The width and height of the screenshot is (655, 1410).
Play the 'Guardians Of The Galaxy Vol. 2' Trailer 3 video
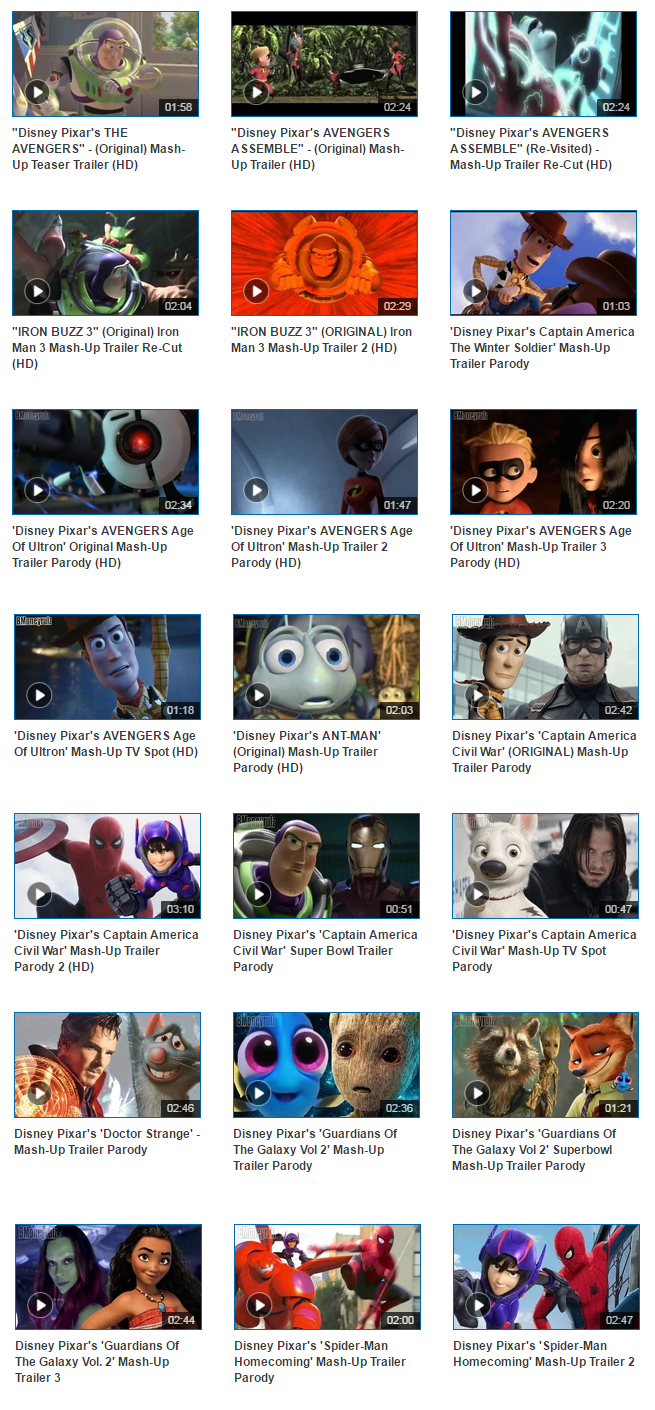pyautogui.click(x=108, y=1277)
